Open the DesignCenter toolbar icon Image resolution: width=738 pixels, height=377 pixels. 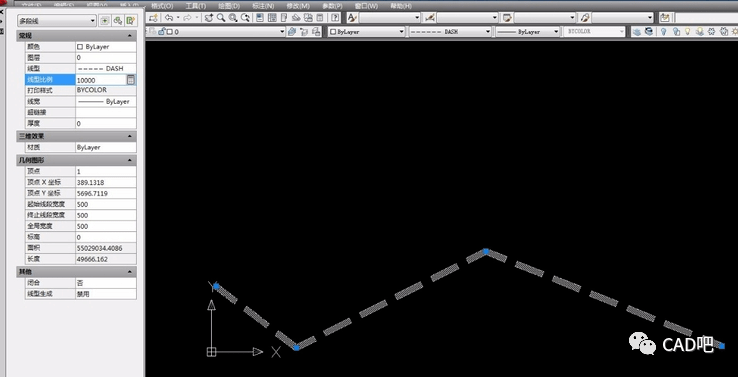click(272, 18)
